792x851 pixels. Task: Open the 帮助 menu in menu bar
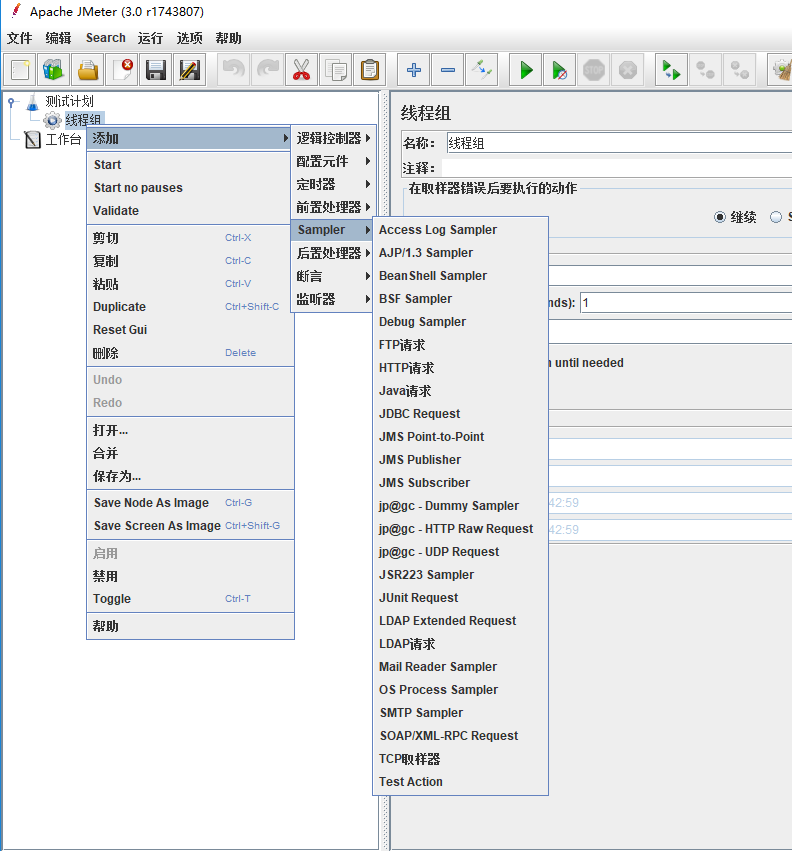pos(228,38)
